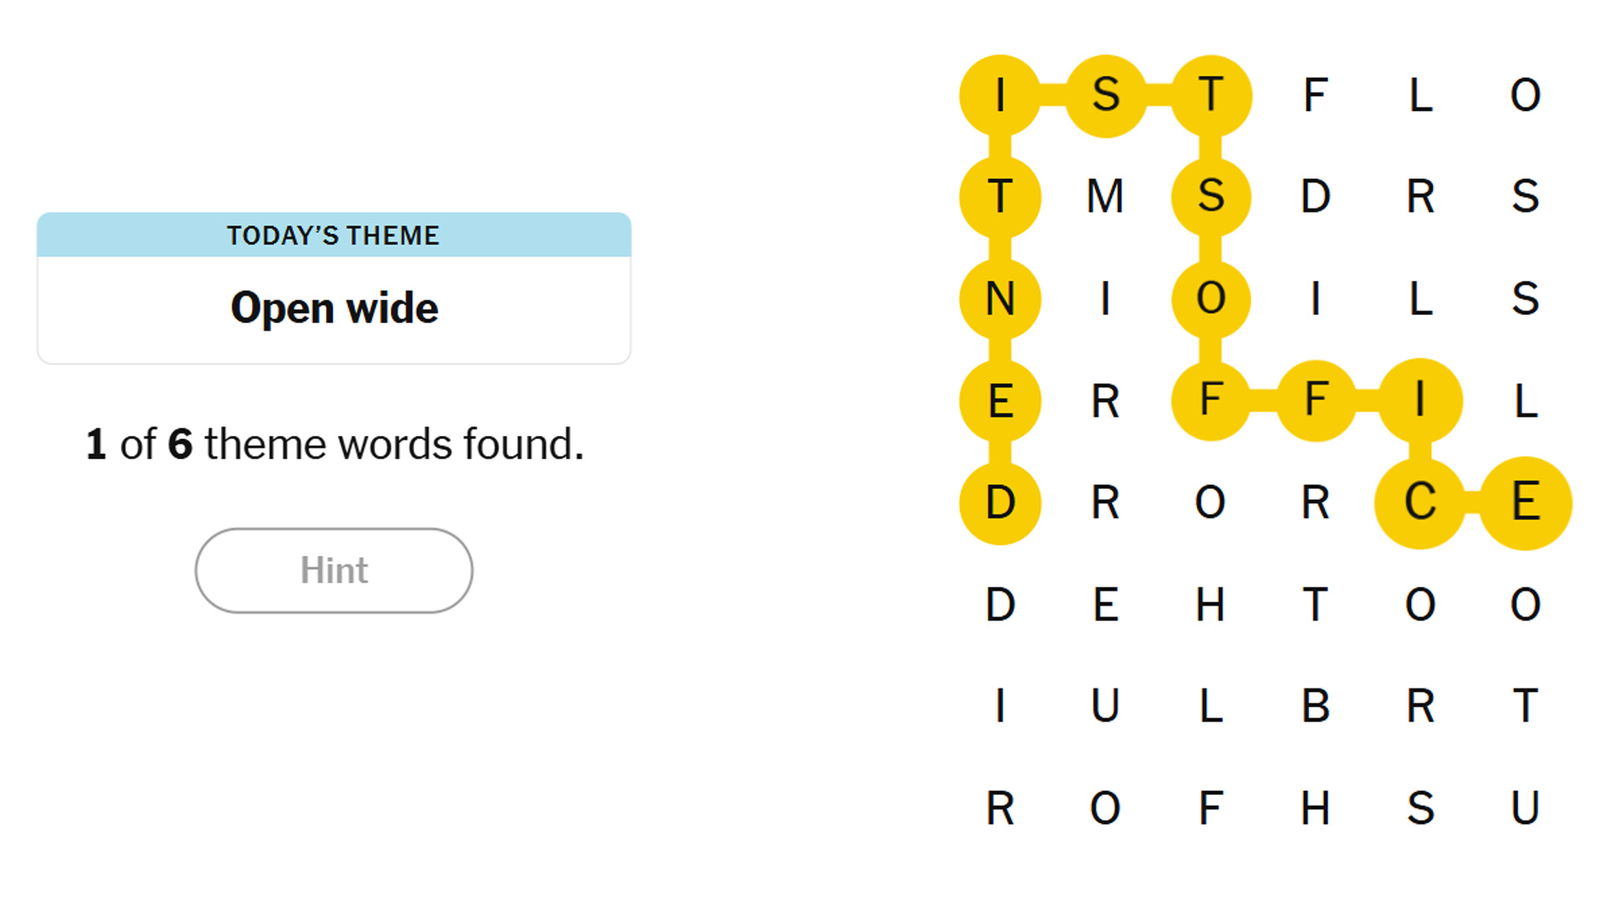Click the "Open wide" theme card

click(x=333, y=288)
